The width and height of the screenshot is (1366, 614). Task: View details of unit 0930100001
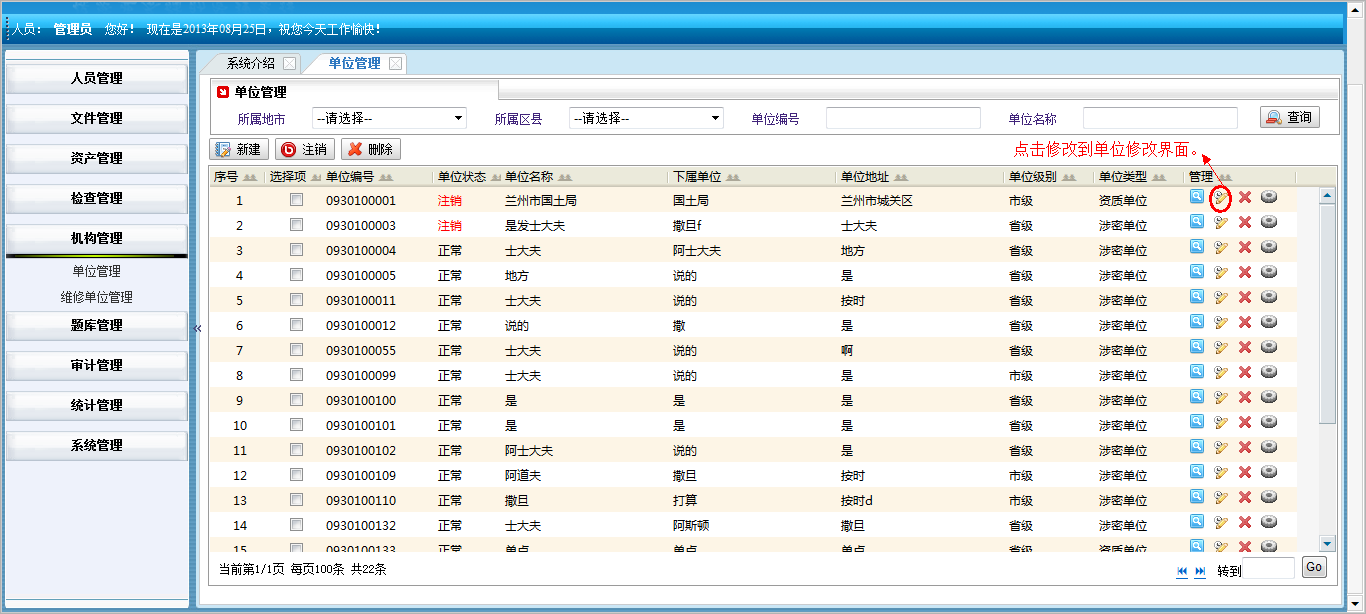click(1197, 196)
